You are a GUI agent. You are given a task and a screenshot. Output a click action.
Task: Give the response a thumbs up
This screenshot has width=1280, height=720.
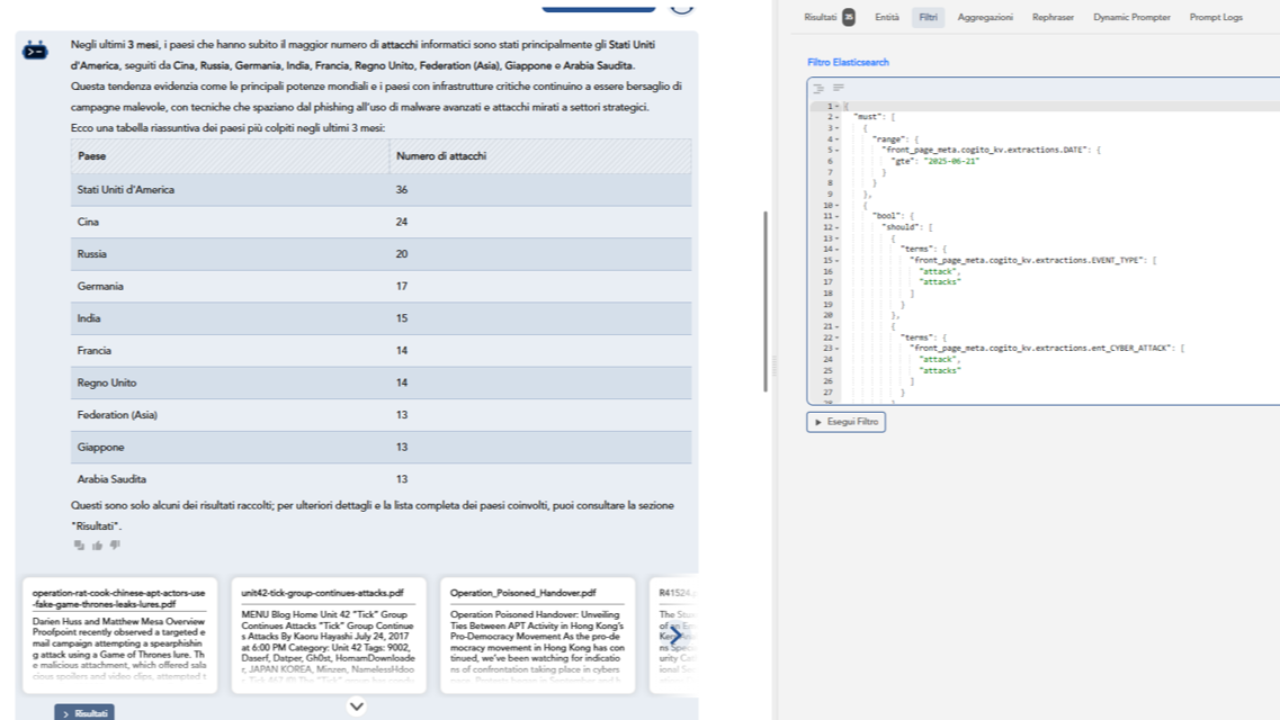[x=97, y=545]
